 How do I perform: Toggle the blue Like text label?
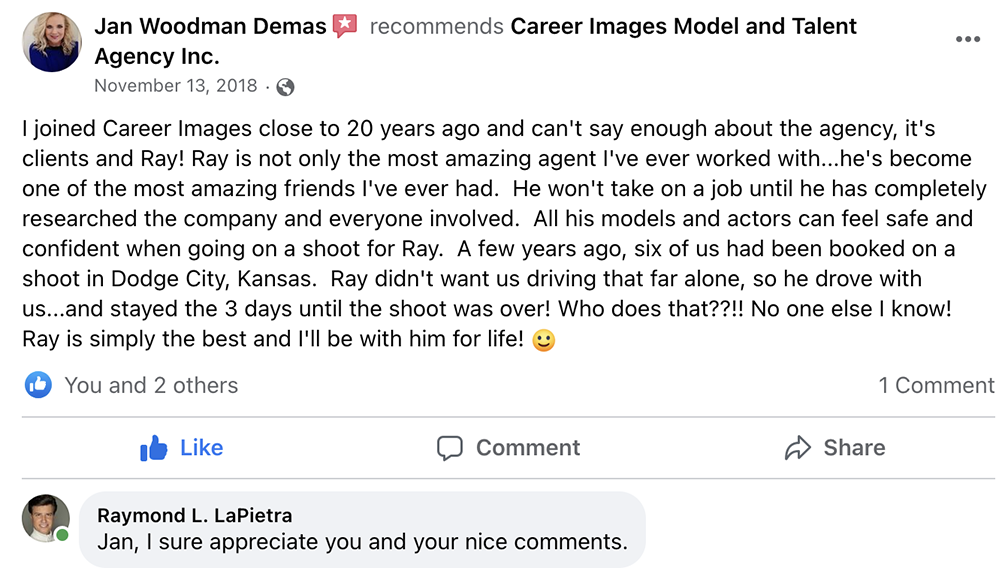[201, 448]
